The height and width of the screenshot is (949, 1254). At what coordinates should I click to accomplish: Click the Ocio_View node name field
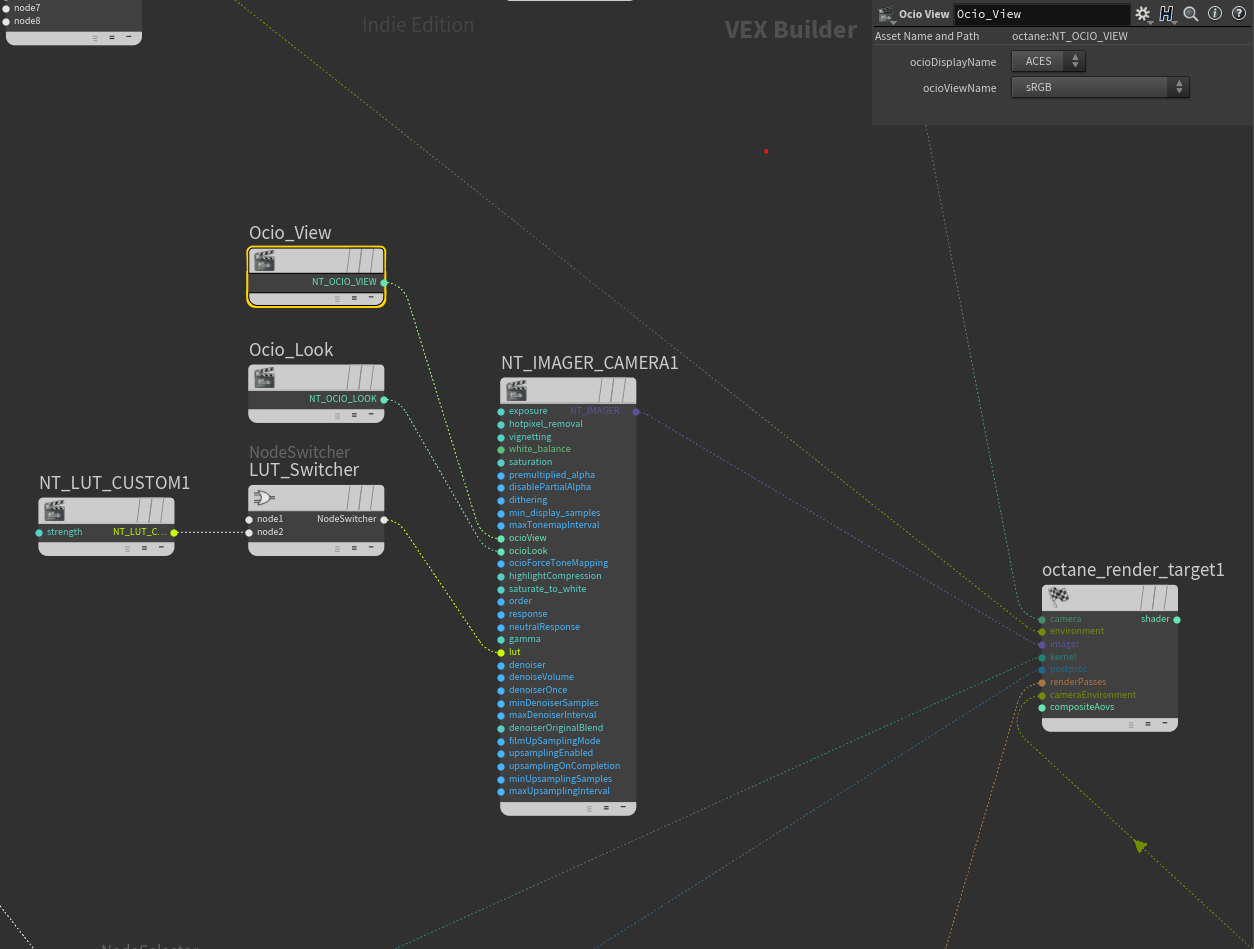(x=1040, y=14)
